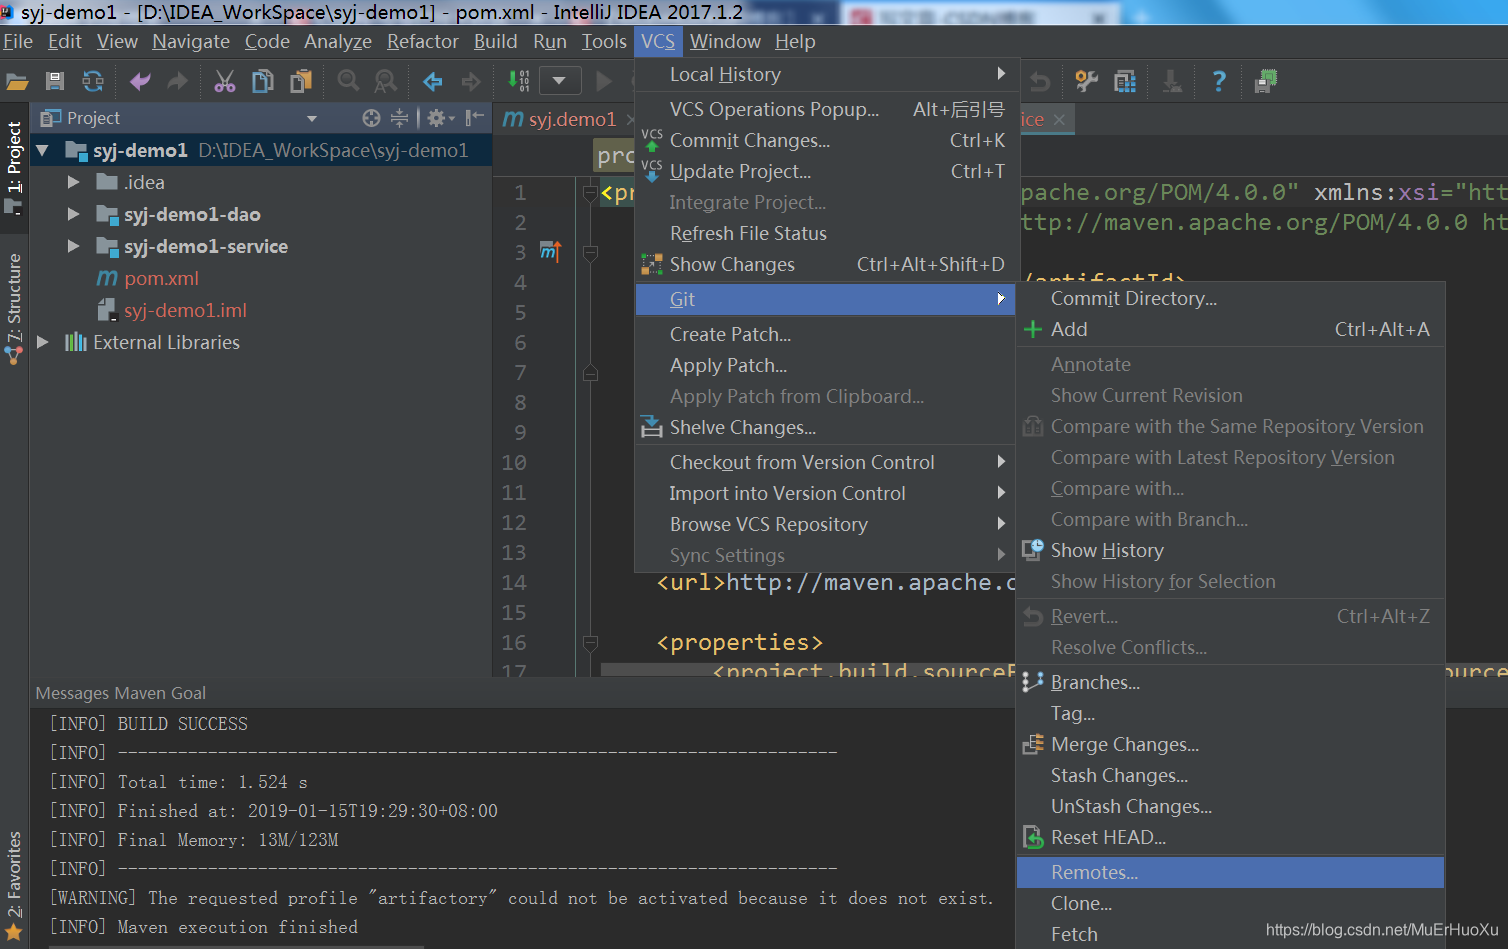Click the Find magnifier icon

click(348, 81)
